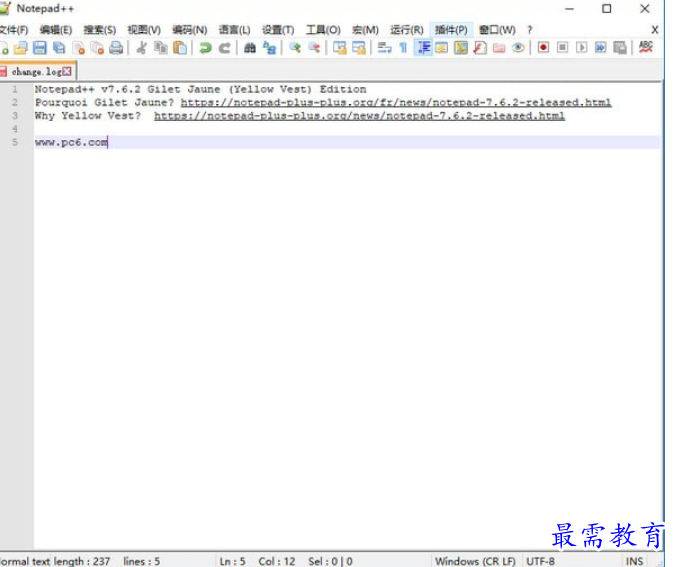The image size is (673, 567).
Task: Toggle the INS insert mode indicator
Action: pos(634,561)
